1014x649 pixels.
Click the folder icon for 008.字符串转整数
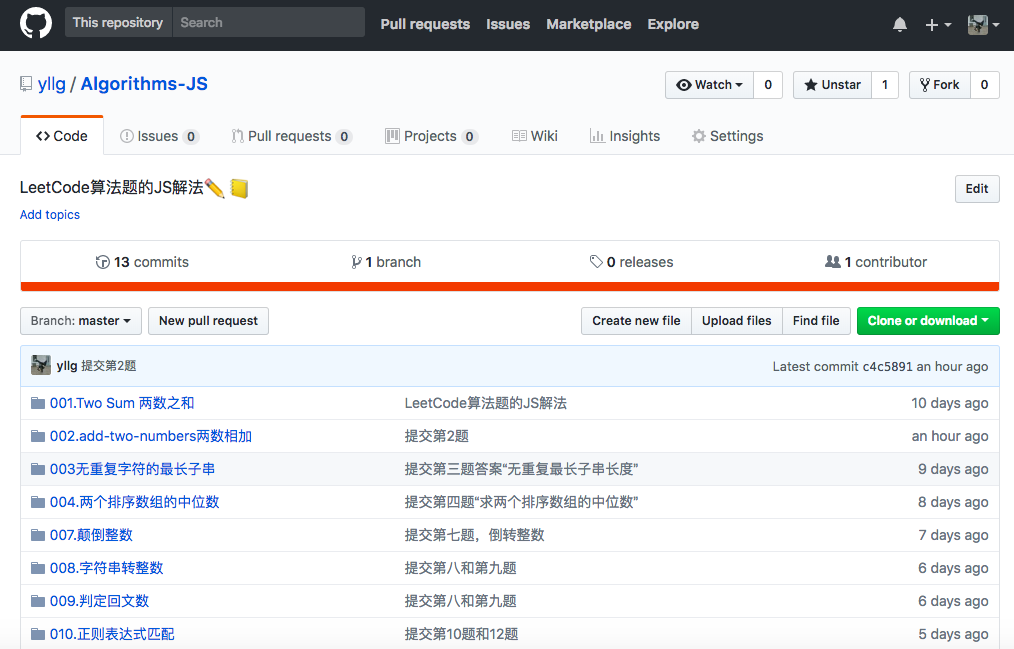click(38, 568)
